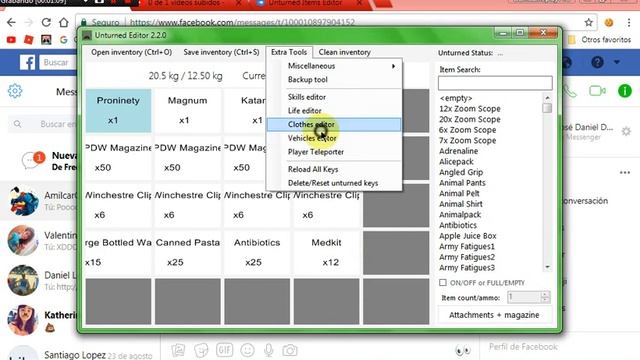640x360 pixels.
Task: Bookmark page with the star icon
Action: 588,22
